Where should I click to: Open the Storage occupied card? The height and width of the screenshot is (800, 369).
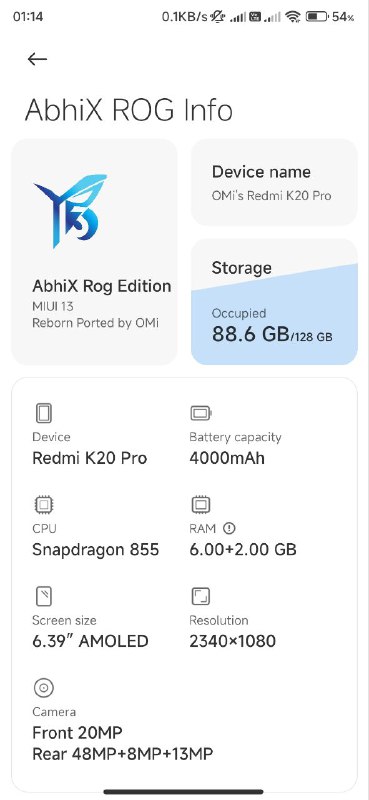(x=274, y=302)
